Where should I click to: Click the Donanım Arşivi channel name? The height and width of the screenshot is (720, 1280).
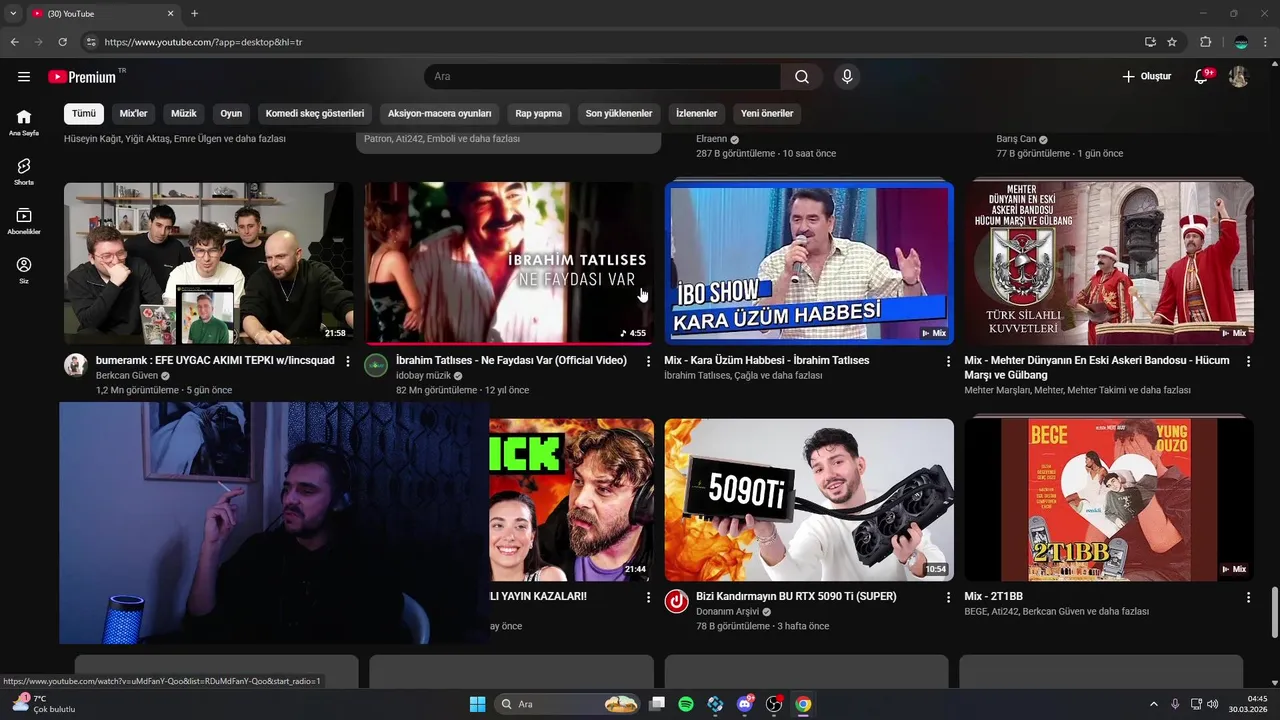coord(728,612)
